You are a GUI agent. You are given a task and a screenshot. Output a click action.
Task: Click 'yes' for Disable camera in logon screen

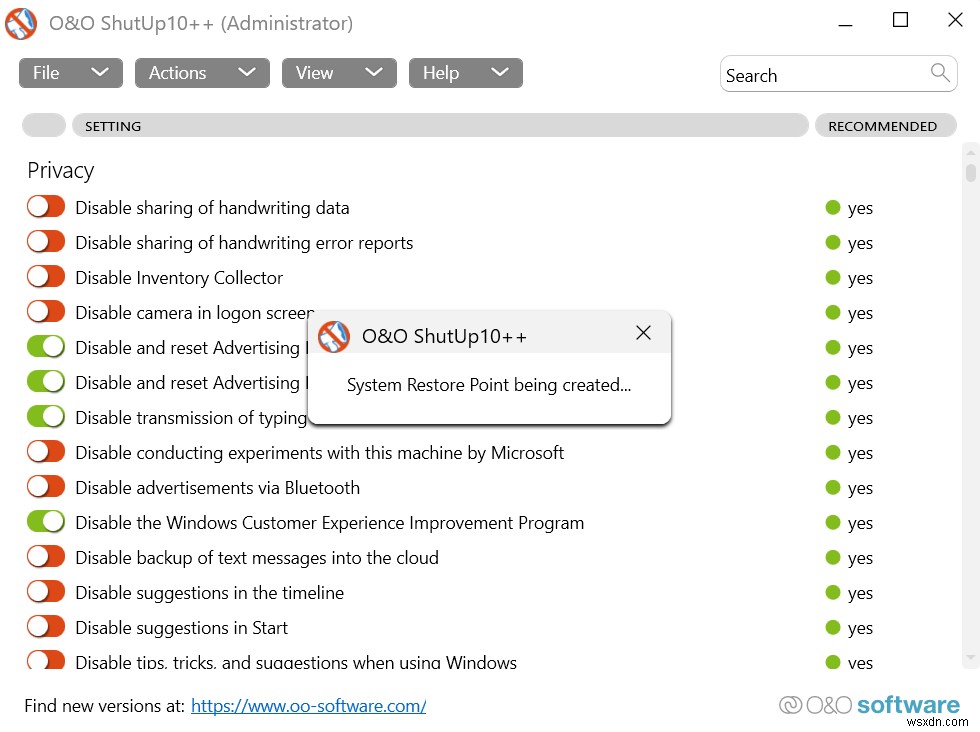coord(860,313)
